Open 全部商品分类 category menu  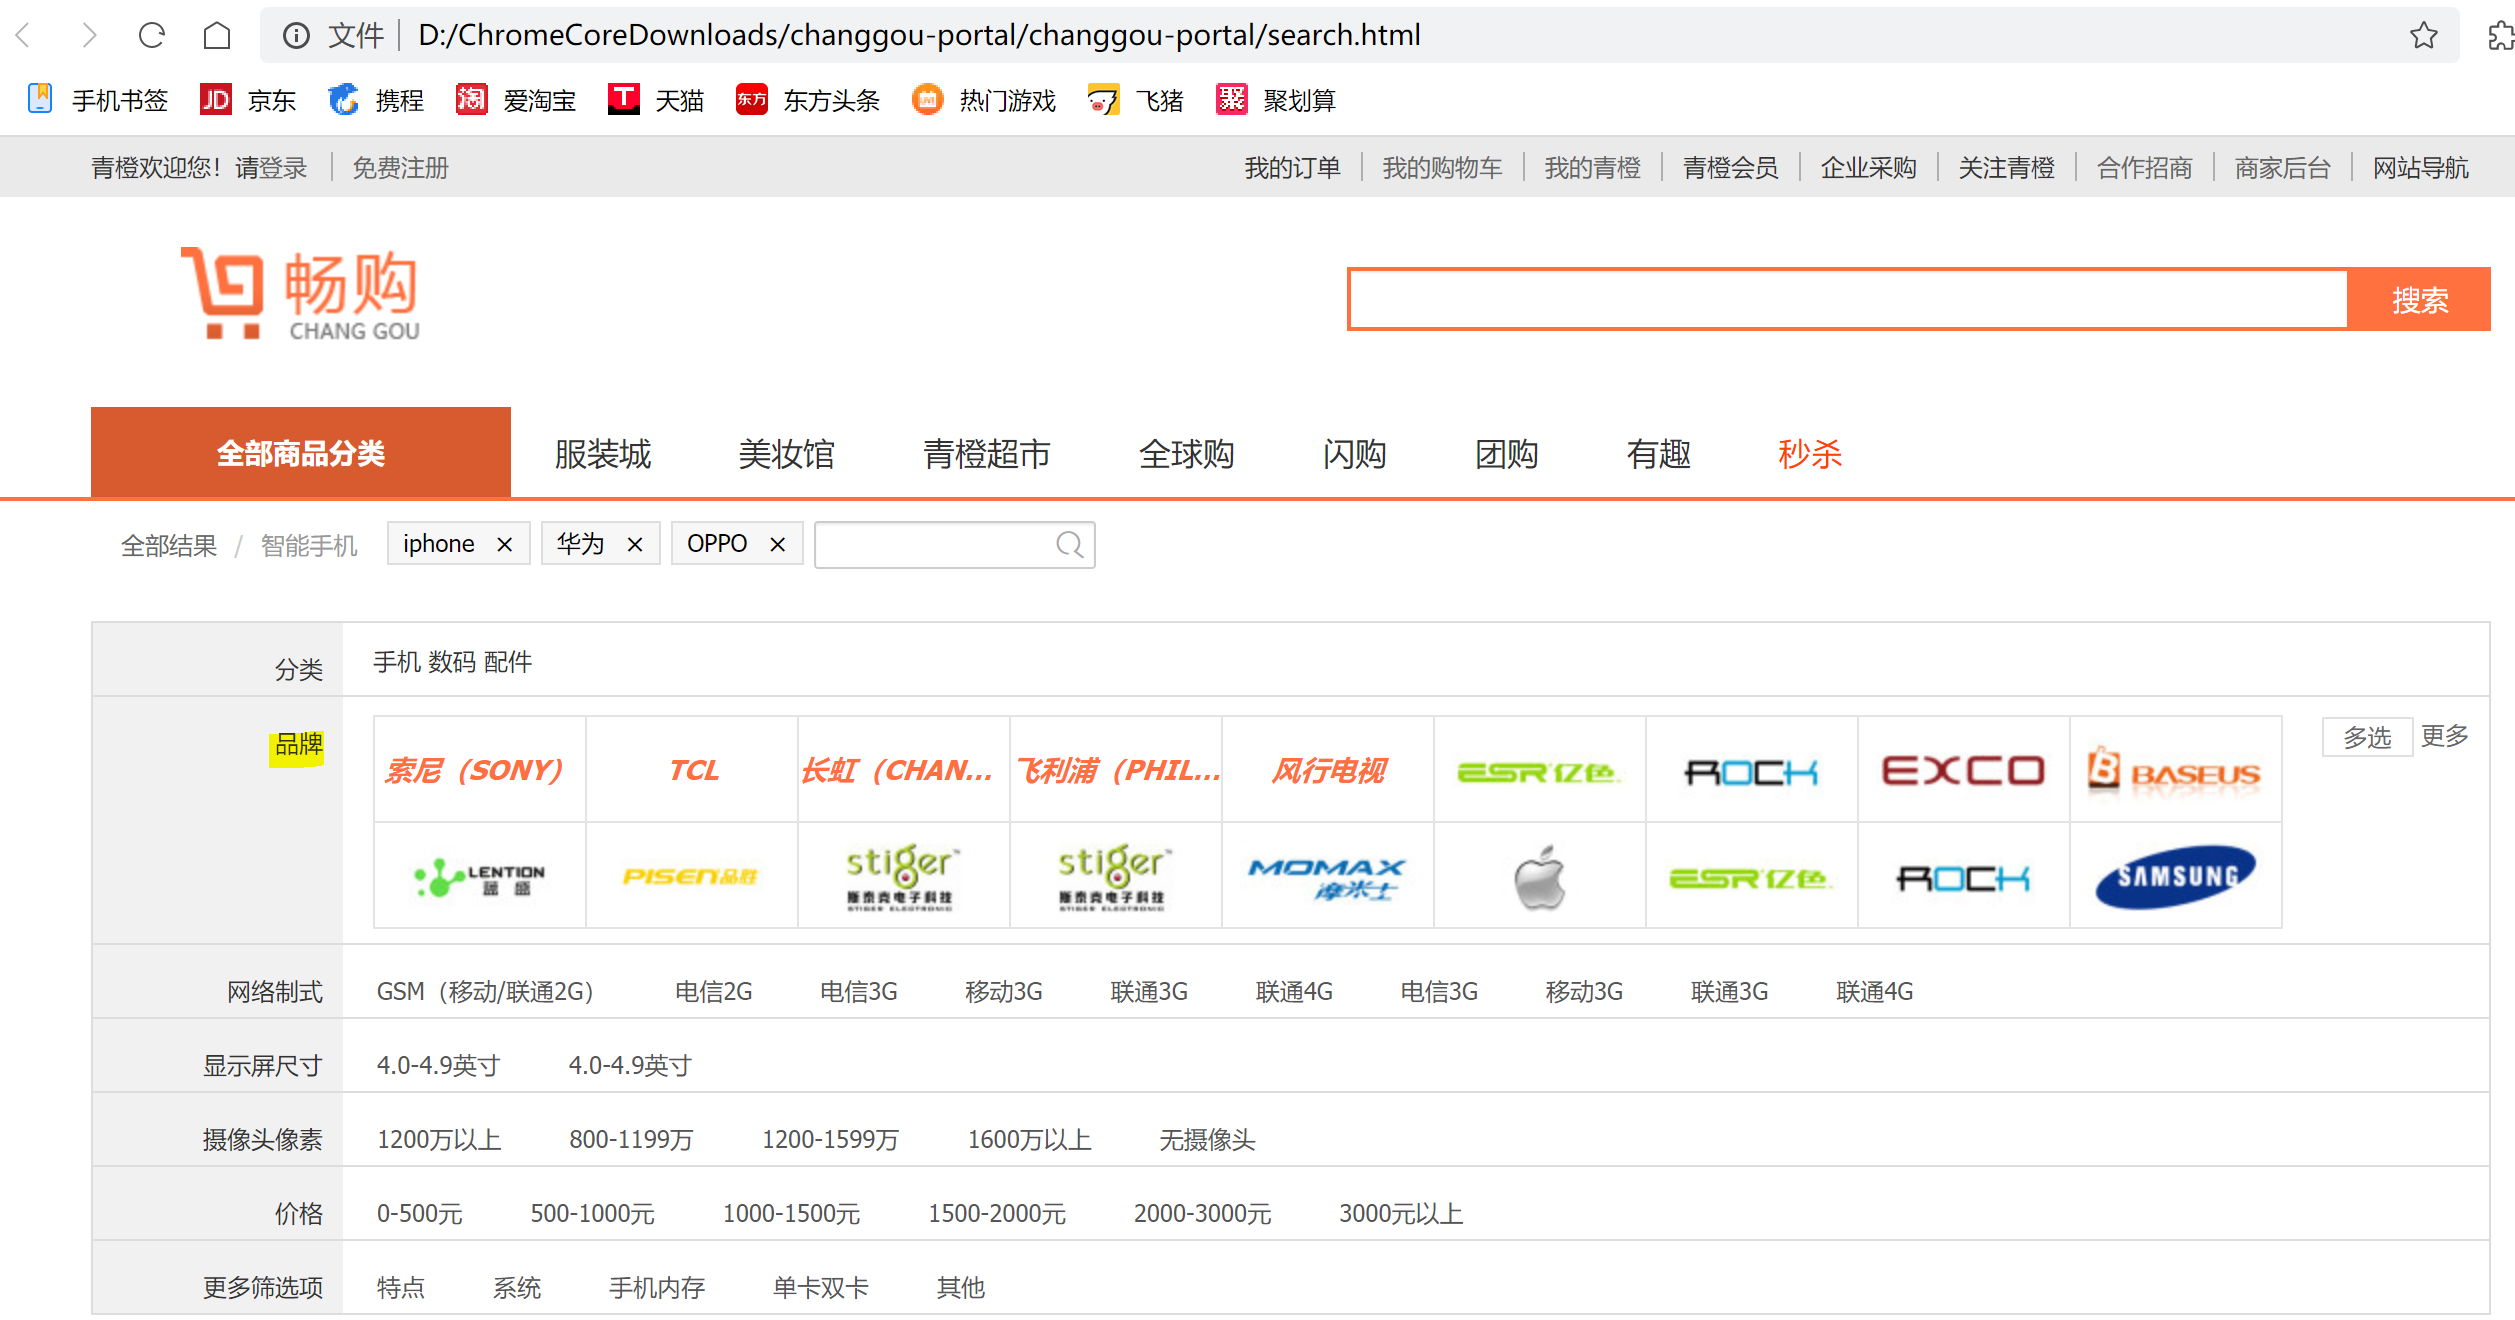tap(301, 452)
